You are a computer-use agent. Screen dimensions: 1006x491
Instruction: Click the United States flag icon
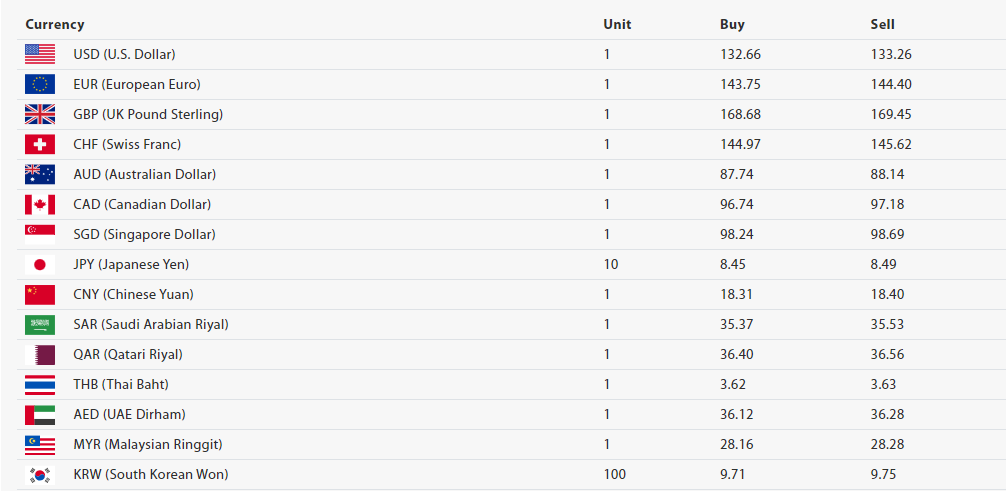pos(40,54)
